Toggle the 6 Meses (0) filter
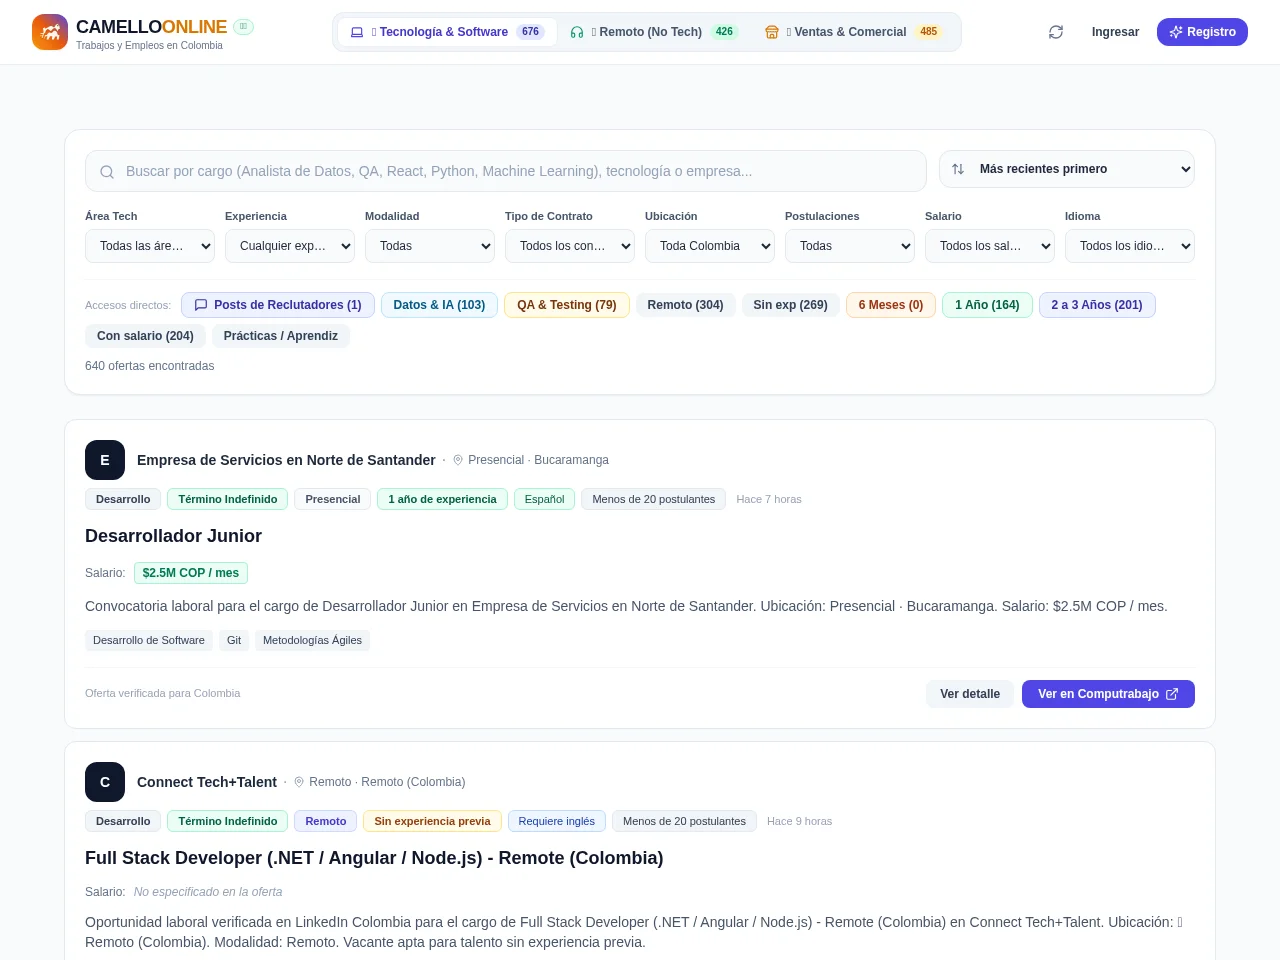This screenshot has width=1280, height=960. [x=891, y=305]
